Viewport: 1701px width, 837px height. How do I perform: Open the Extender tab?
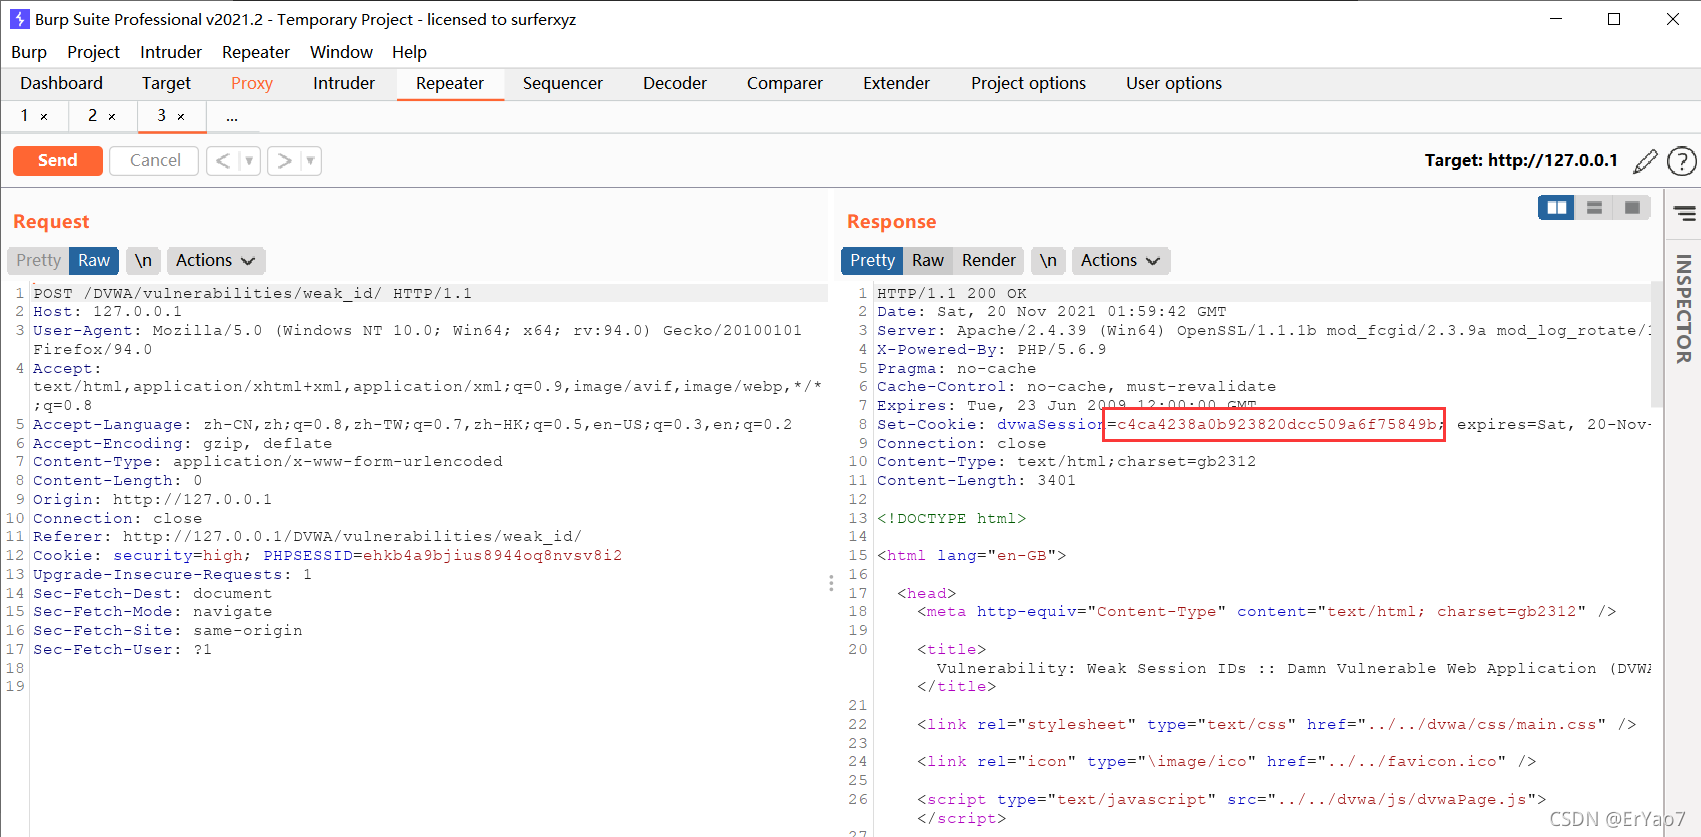click(x=897, y=83)
